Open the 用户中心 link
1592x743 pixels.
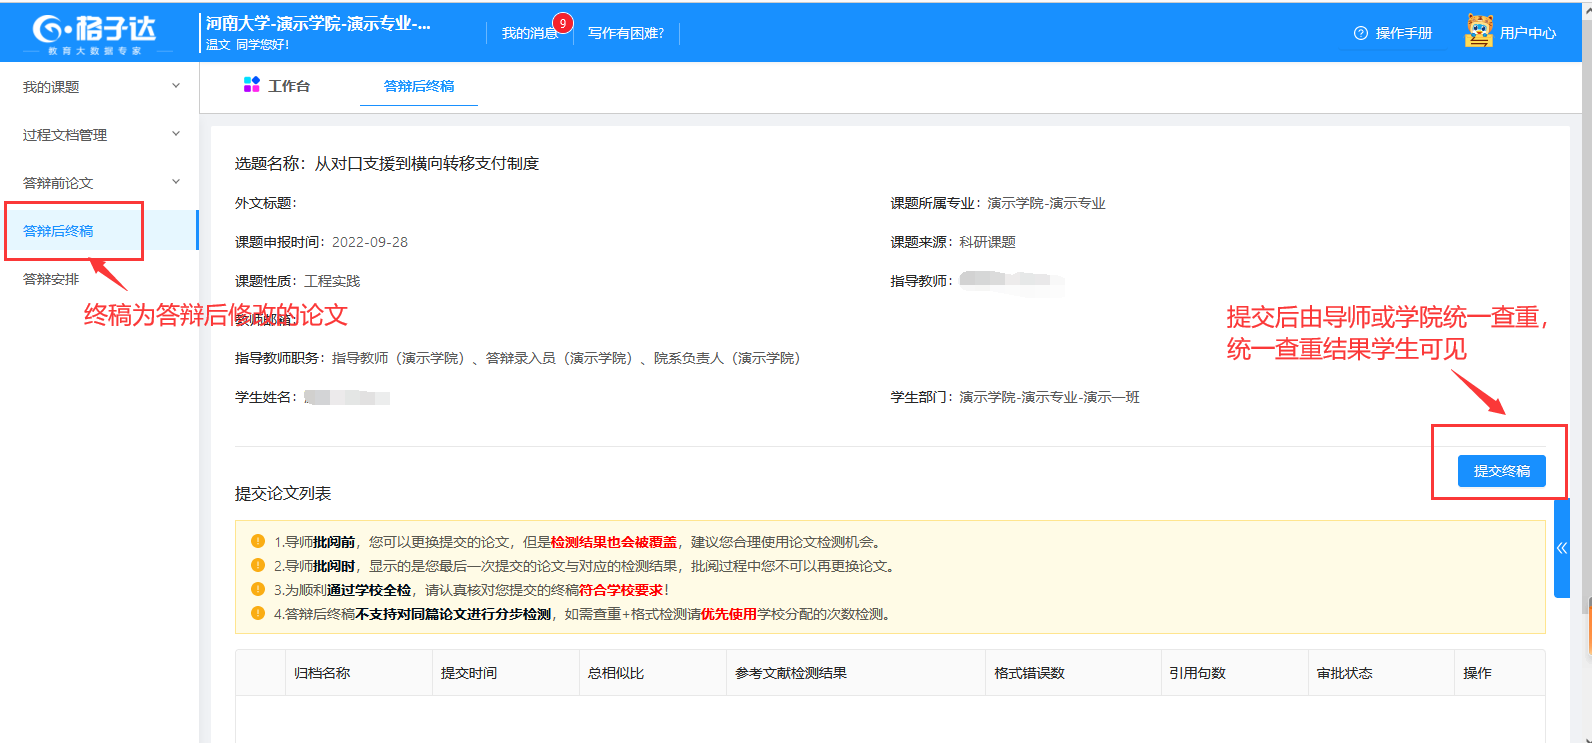[x=1527, y=33]
